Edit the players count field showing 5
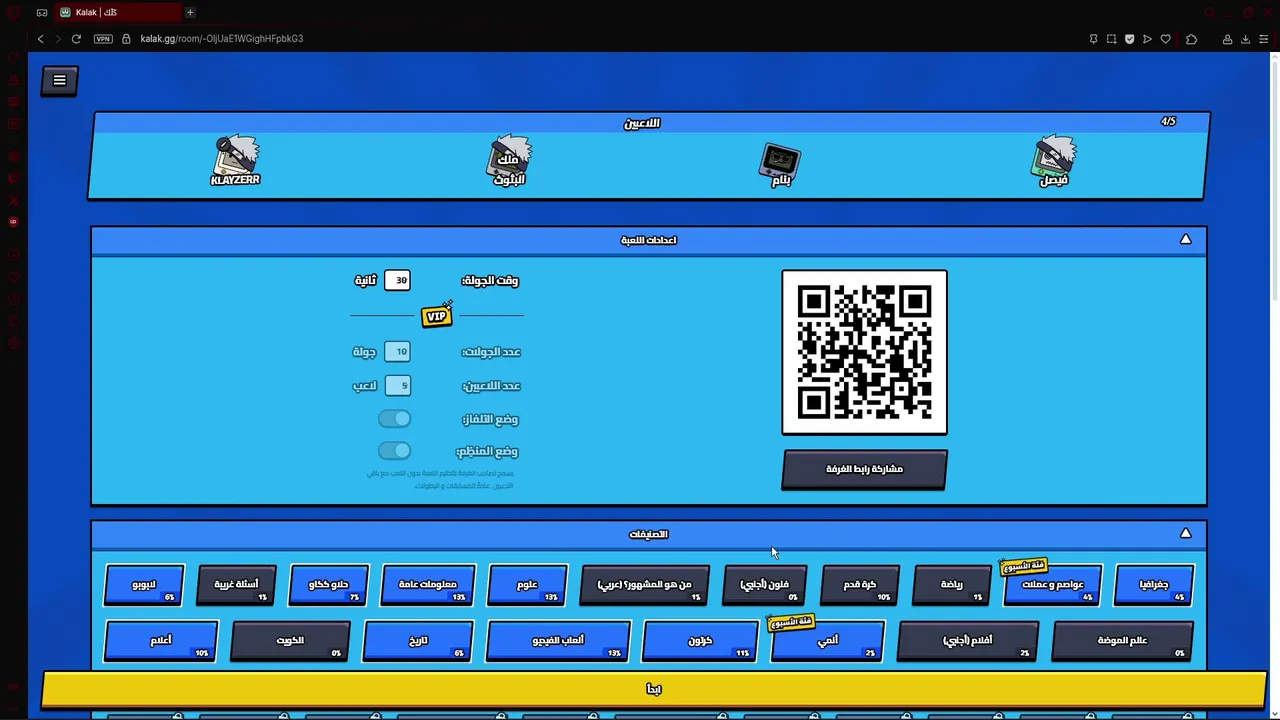The height and width of the screenshot is (720, 1280). click(397, 385)
